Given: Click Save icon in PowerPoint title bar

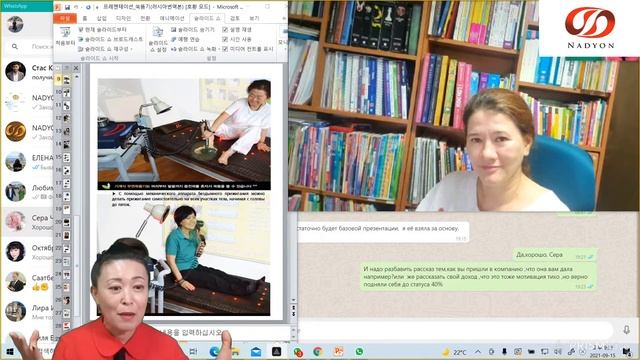Looking at the screenshot, I should 67,7.
